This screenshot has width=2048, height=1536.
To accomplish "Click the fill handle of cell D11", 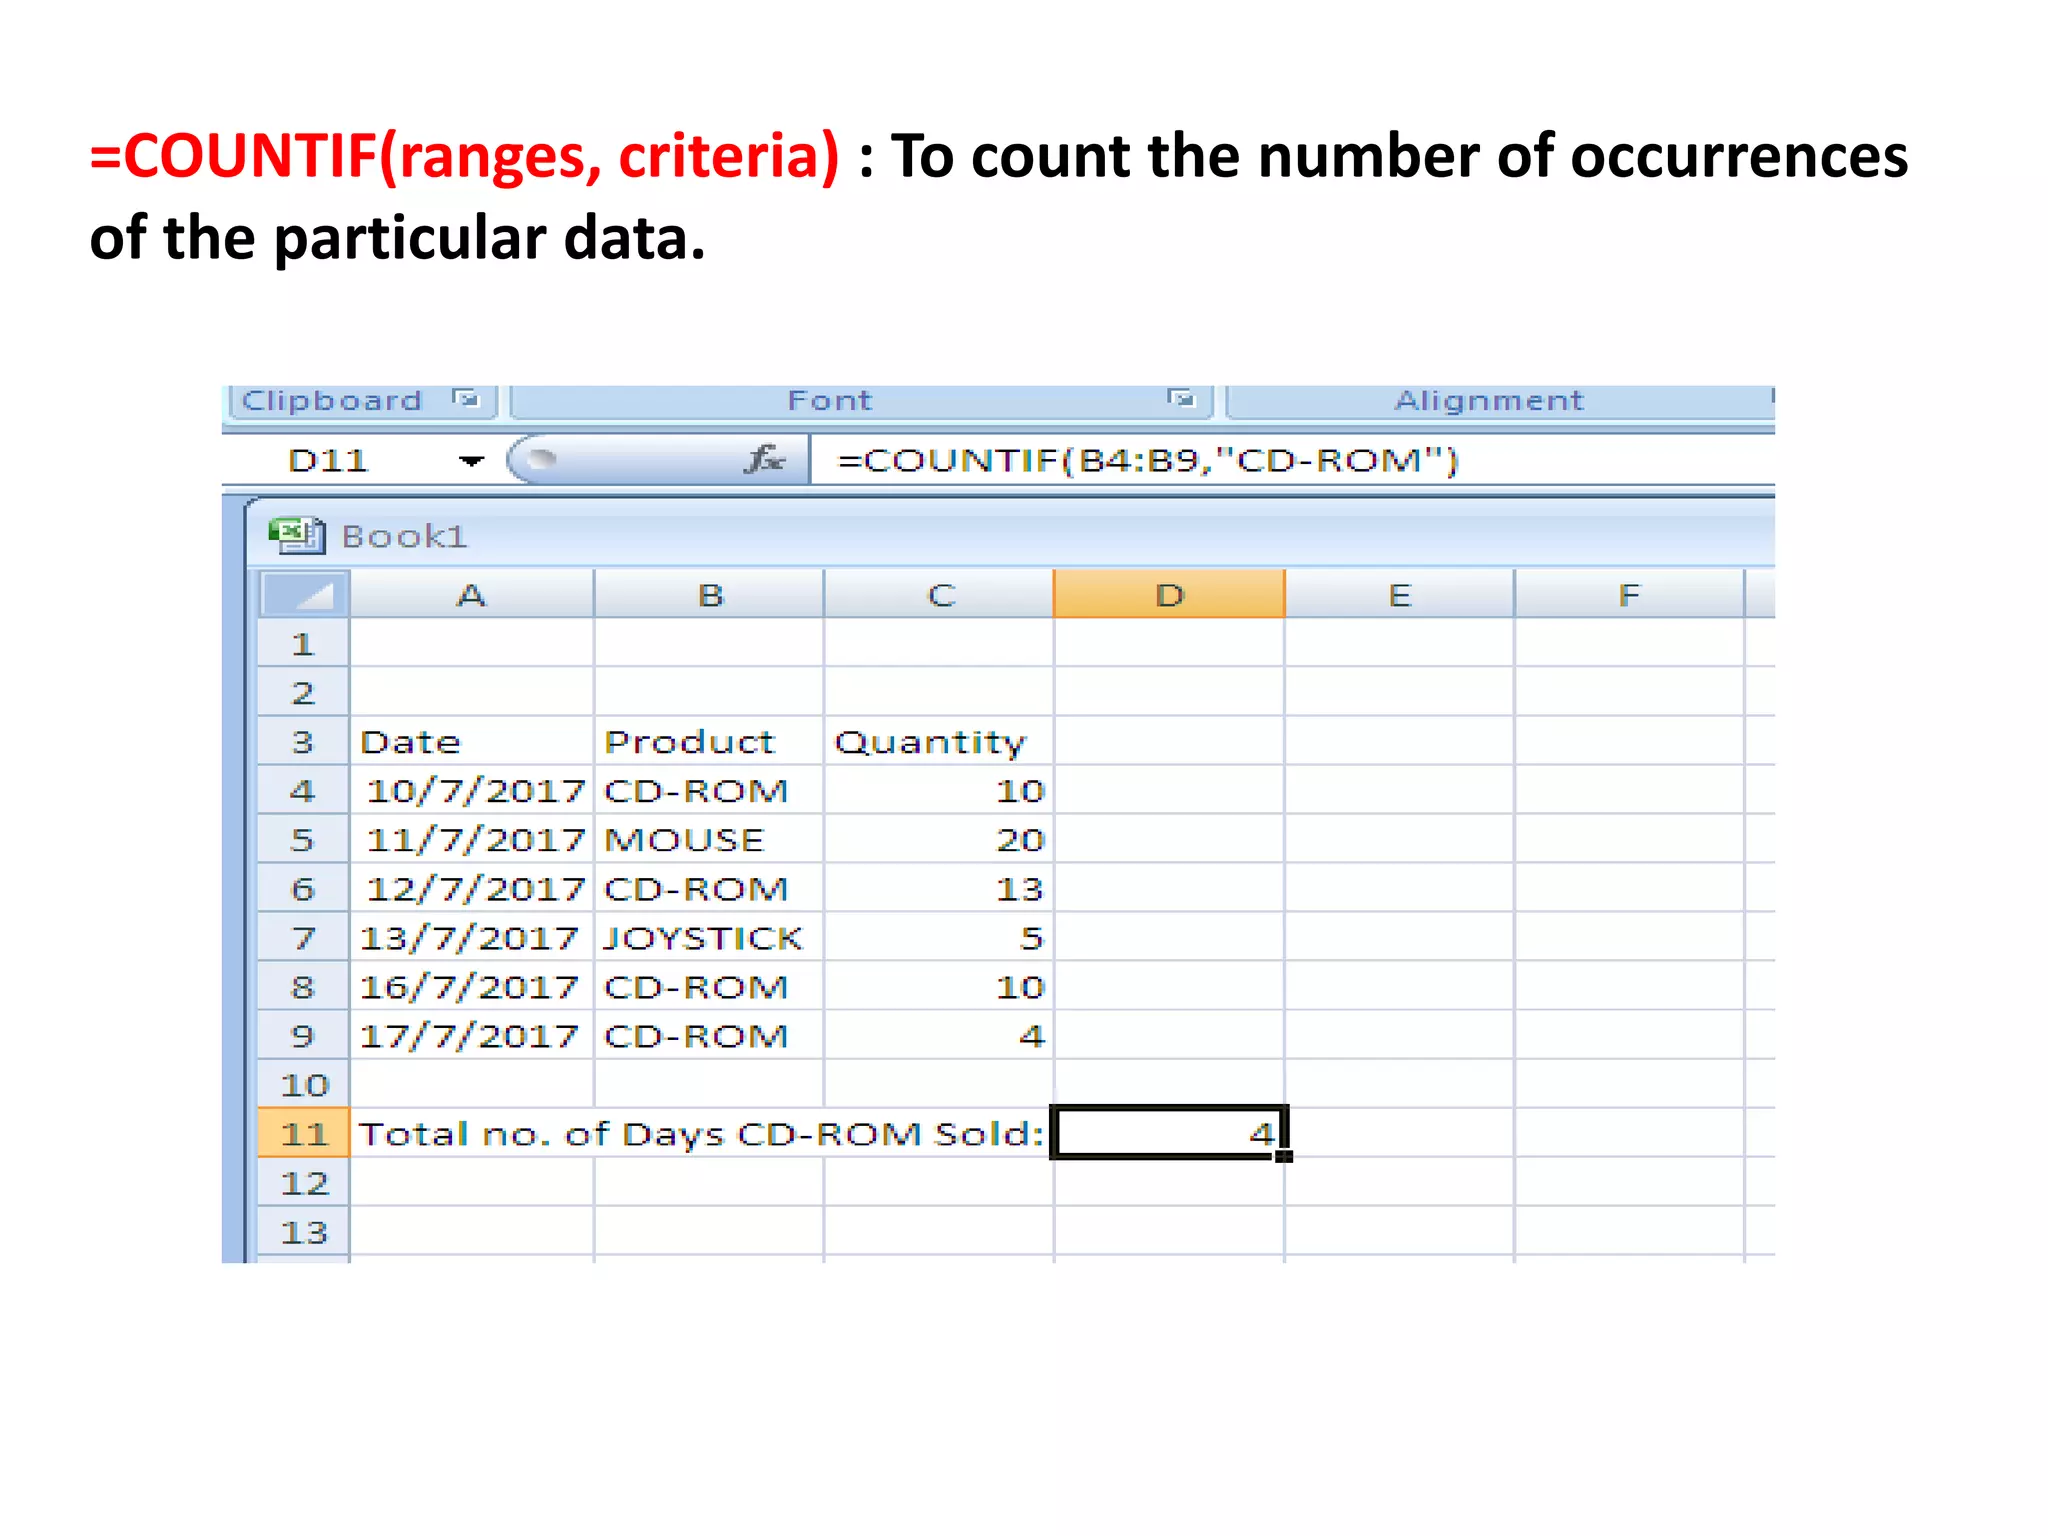I will [1284, 1156].
